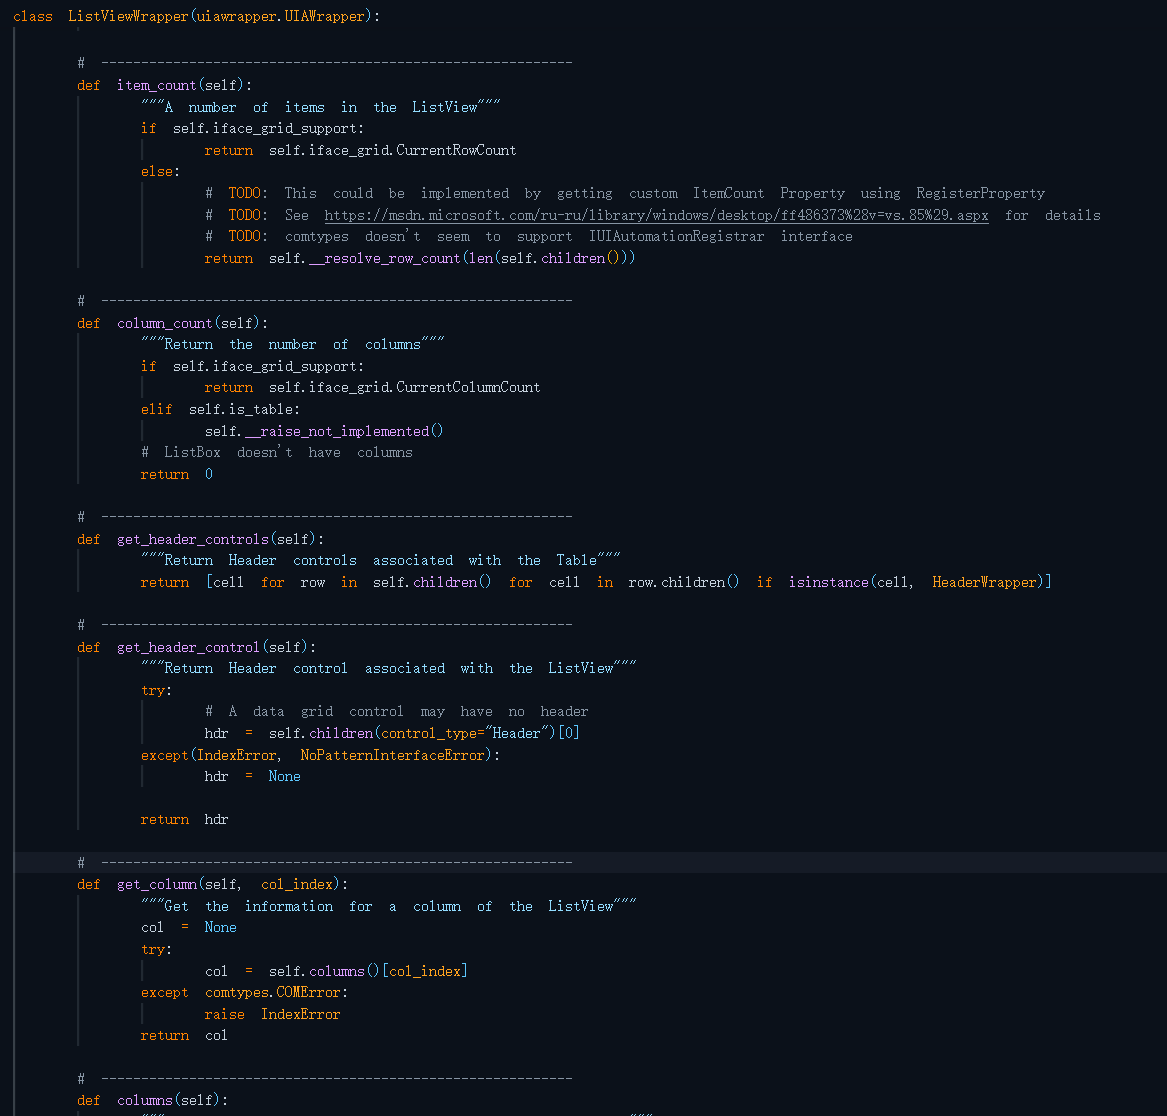Click the get_header_control method name
The width and height of the screenshot is (1167, 1116).
pyautogui.click(x=188, y=647)
